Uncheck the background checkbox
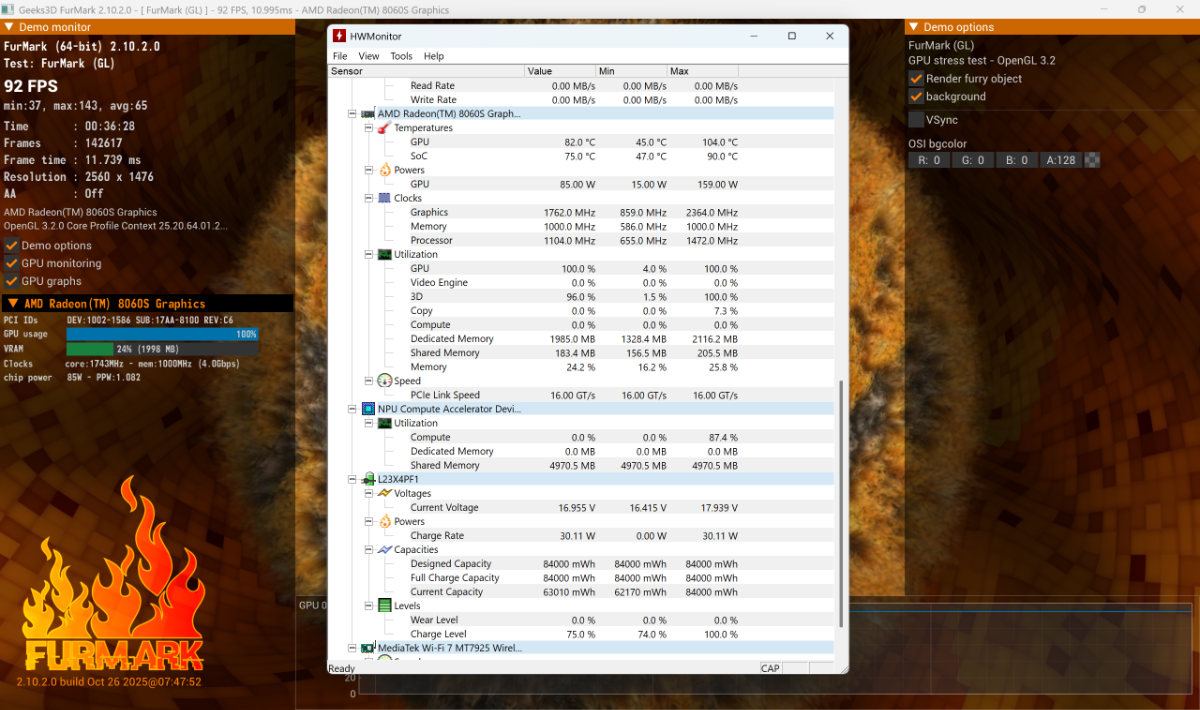This screenshot has height=710, width=1200. 916,96
